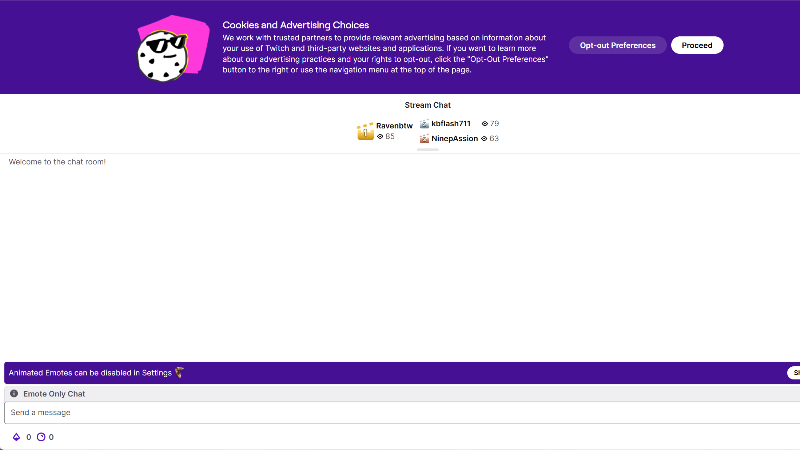Open Ravenbtw top gifter entry

pos(385,131)
